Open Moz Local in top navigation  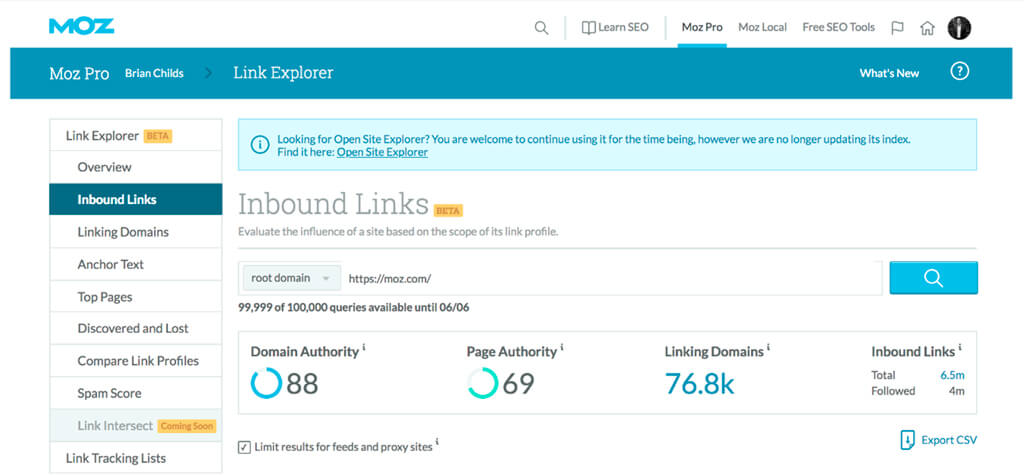click(x=762, y=27)
